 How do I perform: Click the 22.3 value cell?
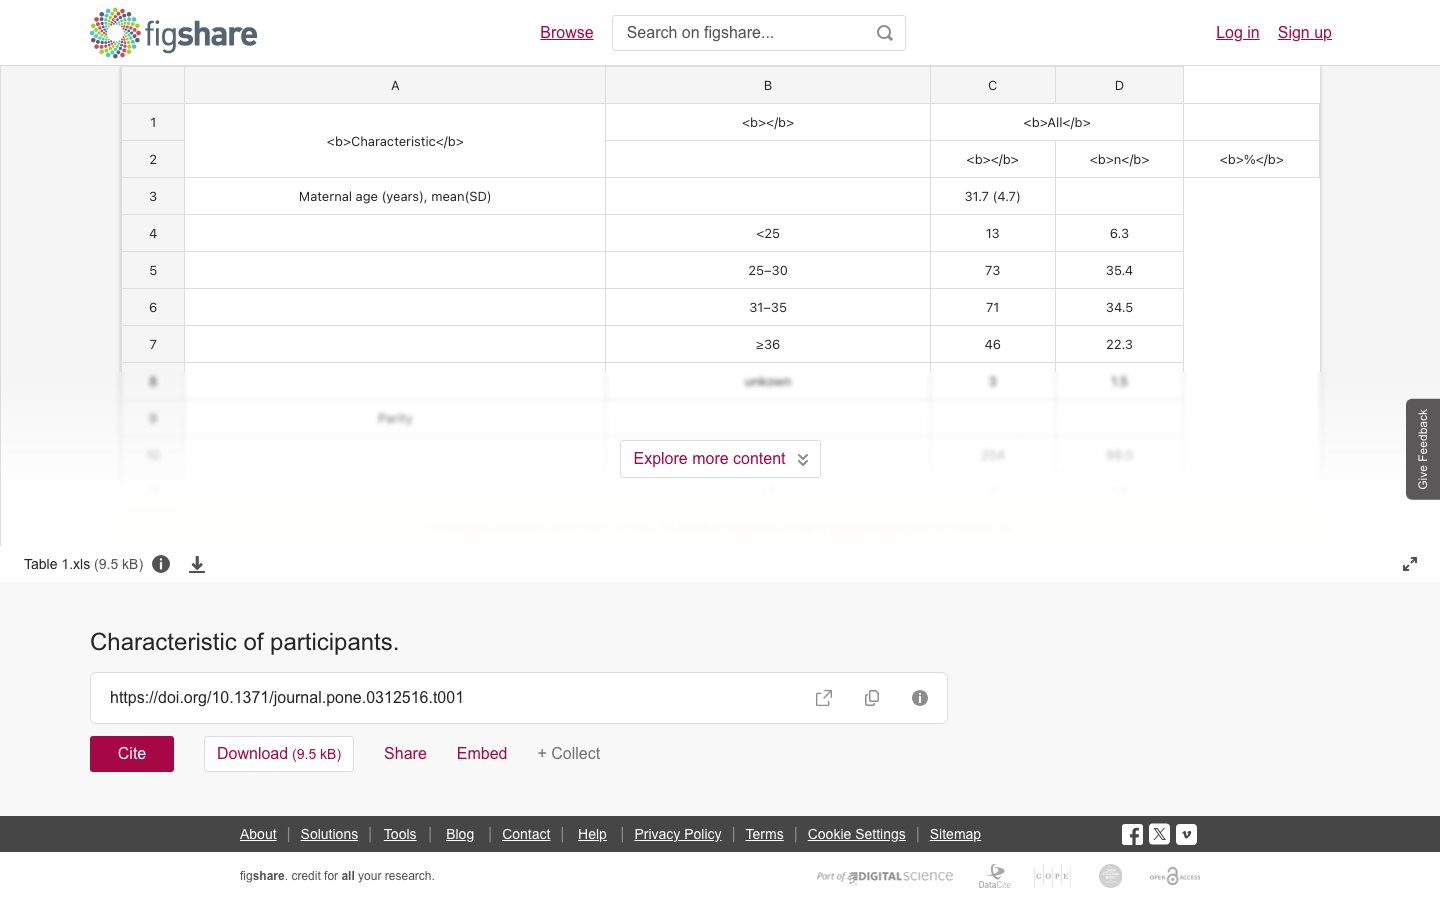[x=1119, y=345]
